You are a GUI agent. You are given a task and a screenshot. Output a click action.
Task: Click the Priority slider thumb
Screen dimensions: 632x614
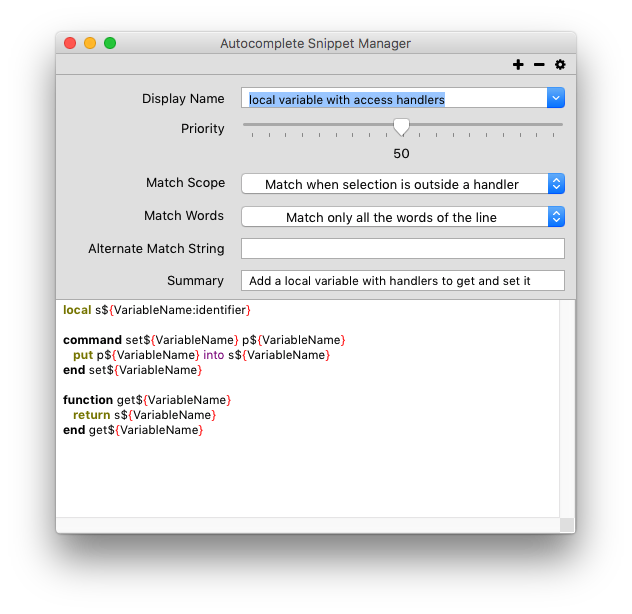point(401,126)
